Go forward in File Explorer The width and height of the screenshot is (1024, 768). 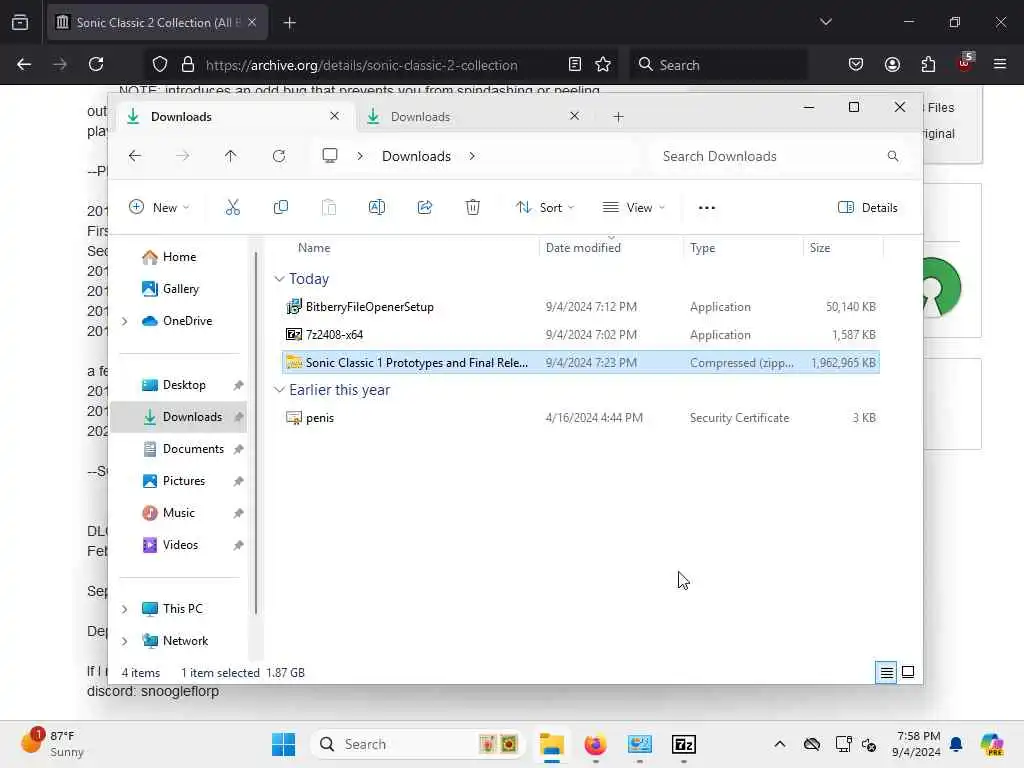(x=183, y=156)
